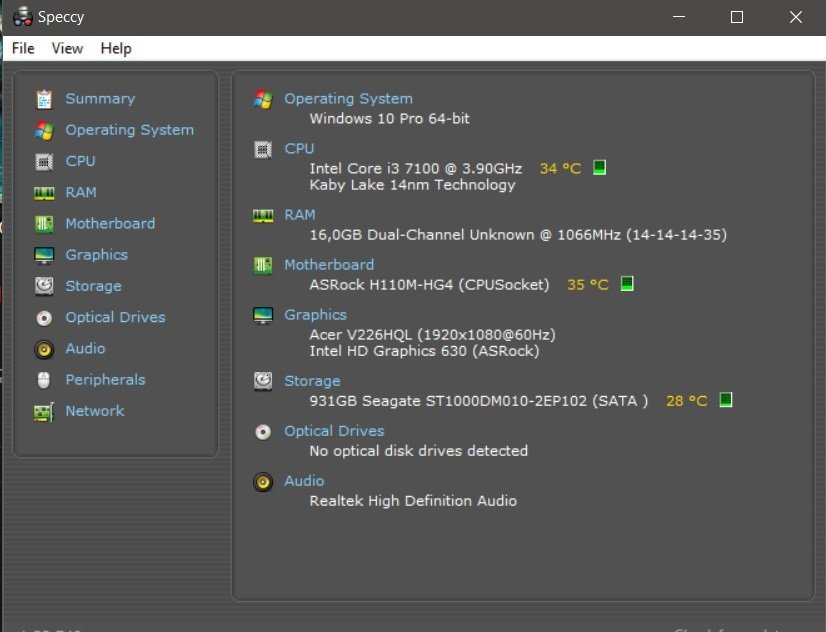The height and width of the screenshot is (632, 826).
Task: Select Operating System in the sidebar list
Action: click(x=129, y=130)
